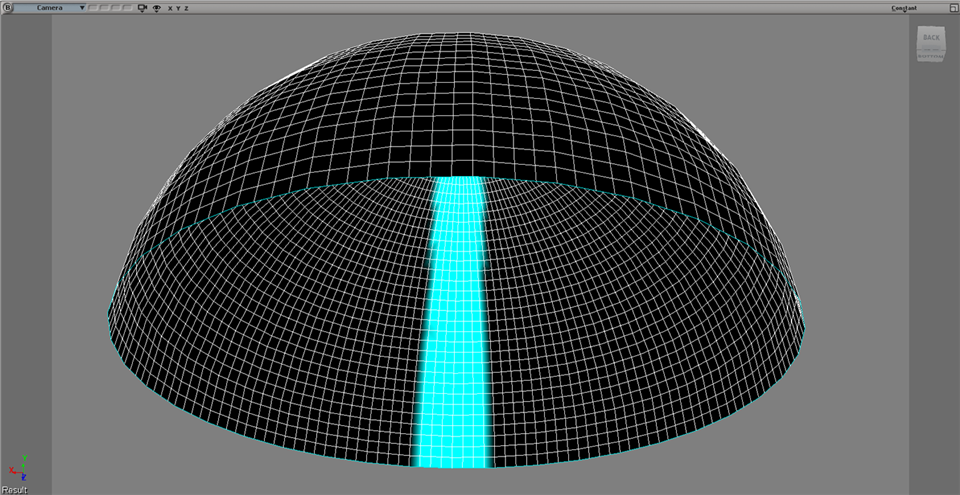Click the BACK face of the view cube
960x495 pixels.
pos(931,38)
